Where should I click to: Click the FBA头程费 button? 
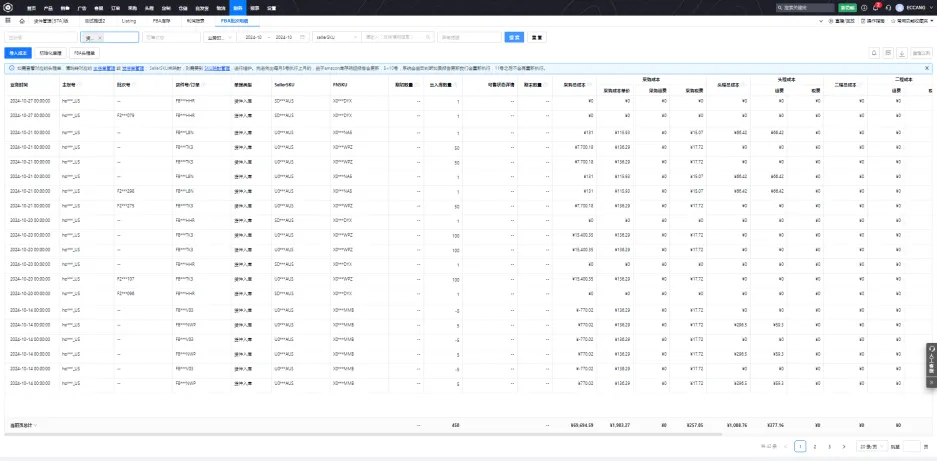click(84, 53)
